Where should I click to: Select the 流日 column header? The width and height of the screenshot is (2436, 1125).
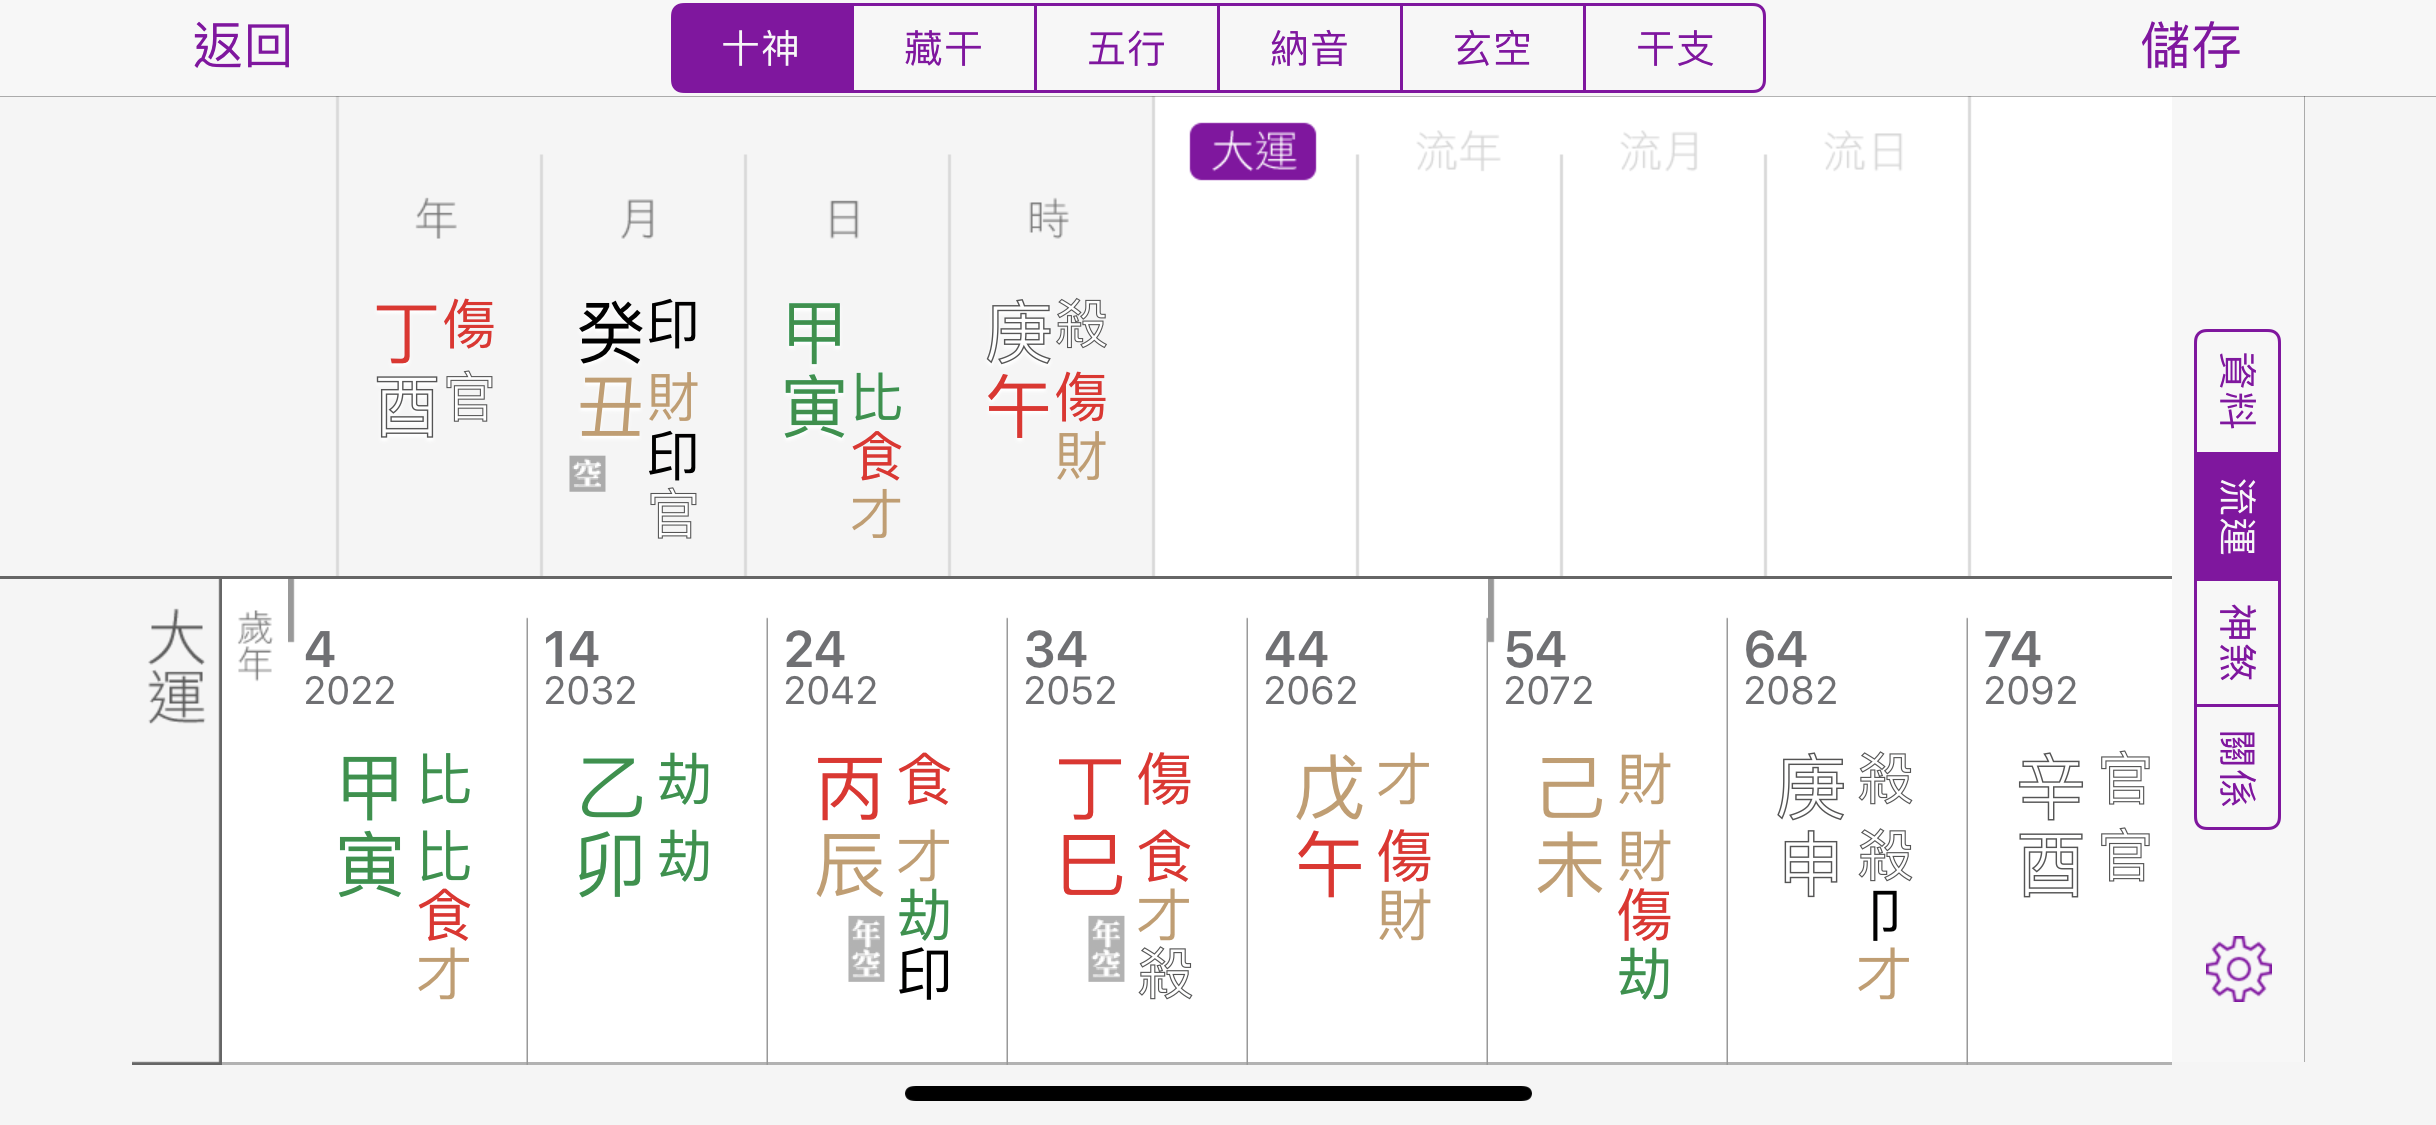pyautogui.click(x=1865, y=152)
